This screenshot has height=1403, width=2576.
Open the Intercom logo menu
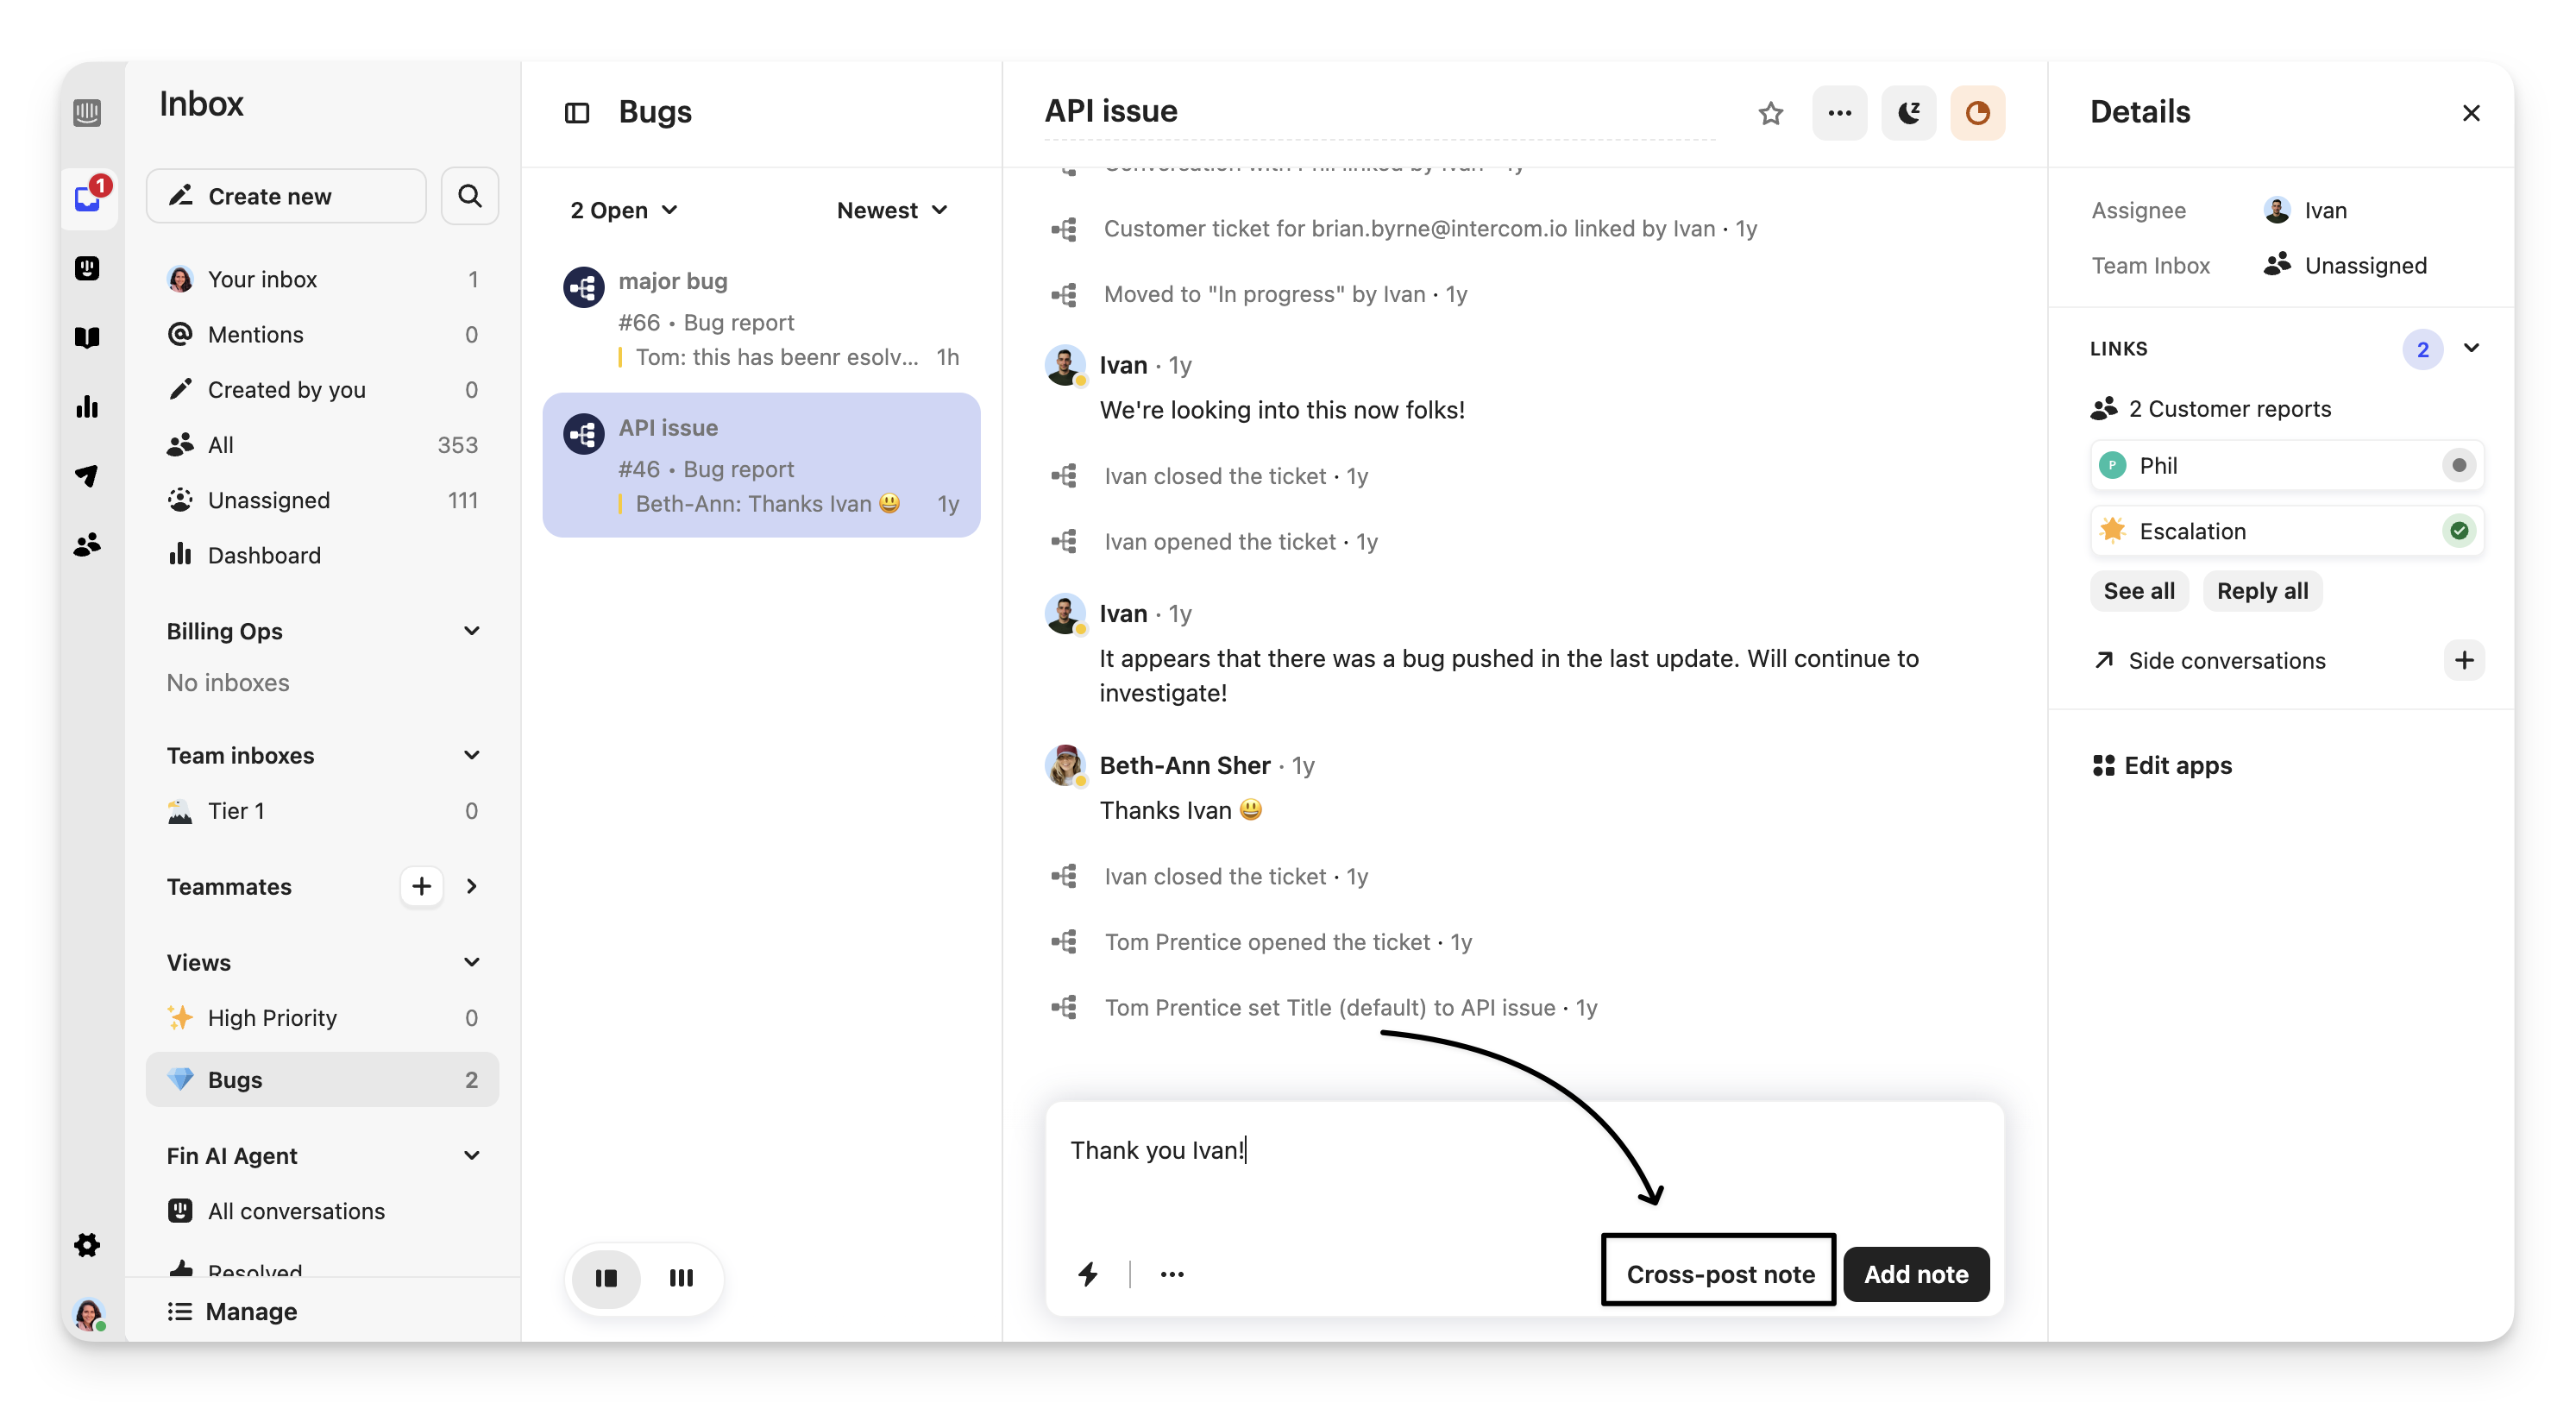(x=87, y=112)
